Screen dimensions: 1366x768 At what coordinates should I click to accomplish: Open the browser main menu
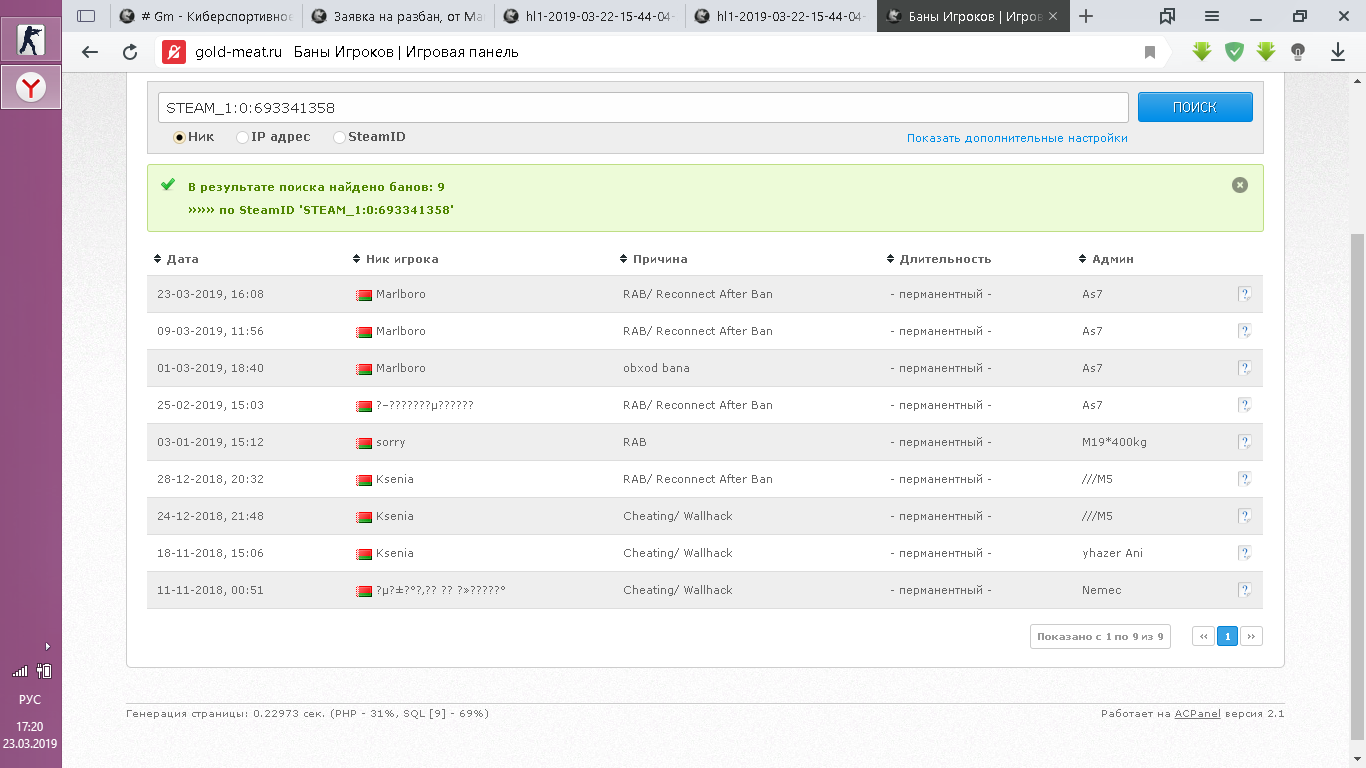(1212, 16)
